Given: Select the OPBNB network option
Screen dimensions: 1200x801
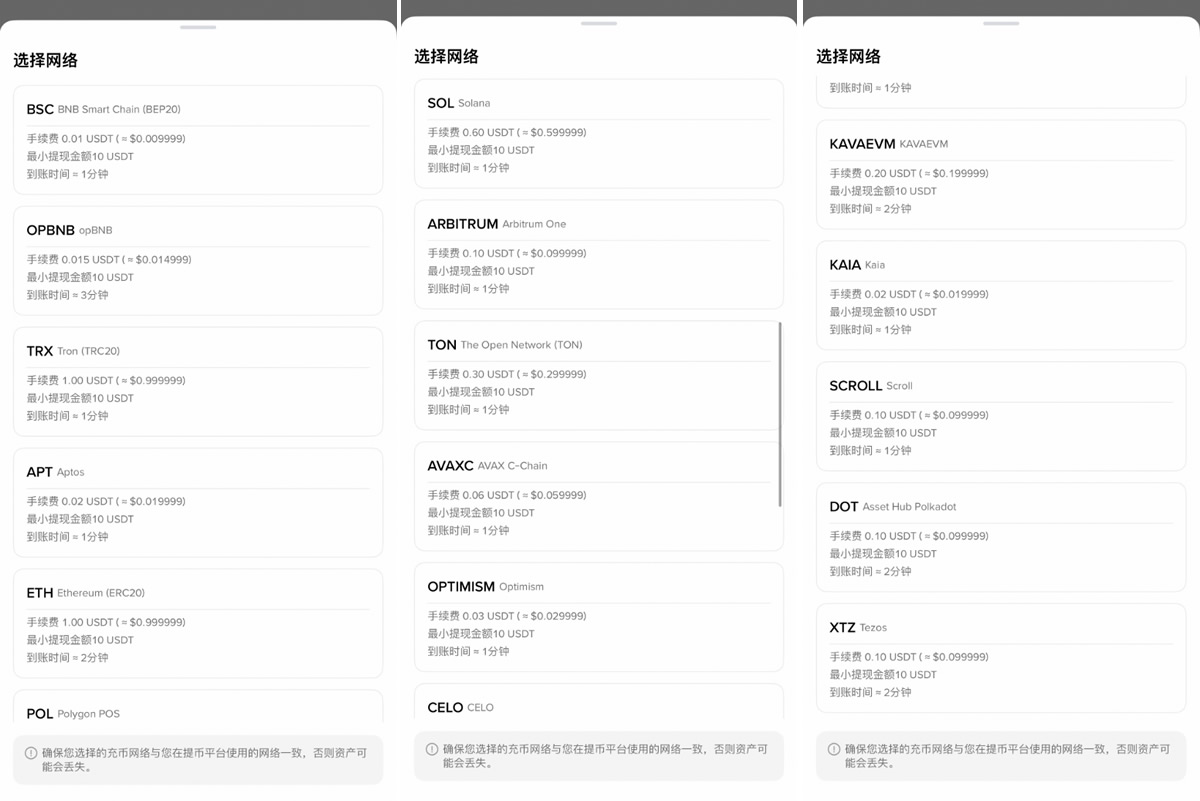Looking at the screenshot, I should pyautogui.click(x=197, y=262).
